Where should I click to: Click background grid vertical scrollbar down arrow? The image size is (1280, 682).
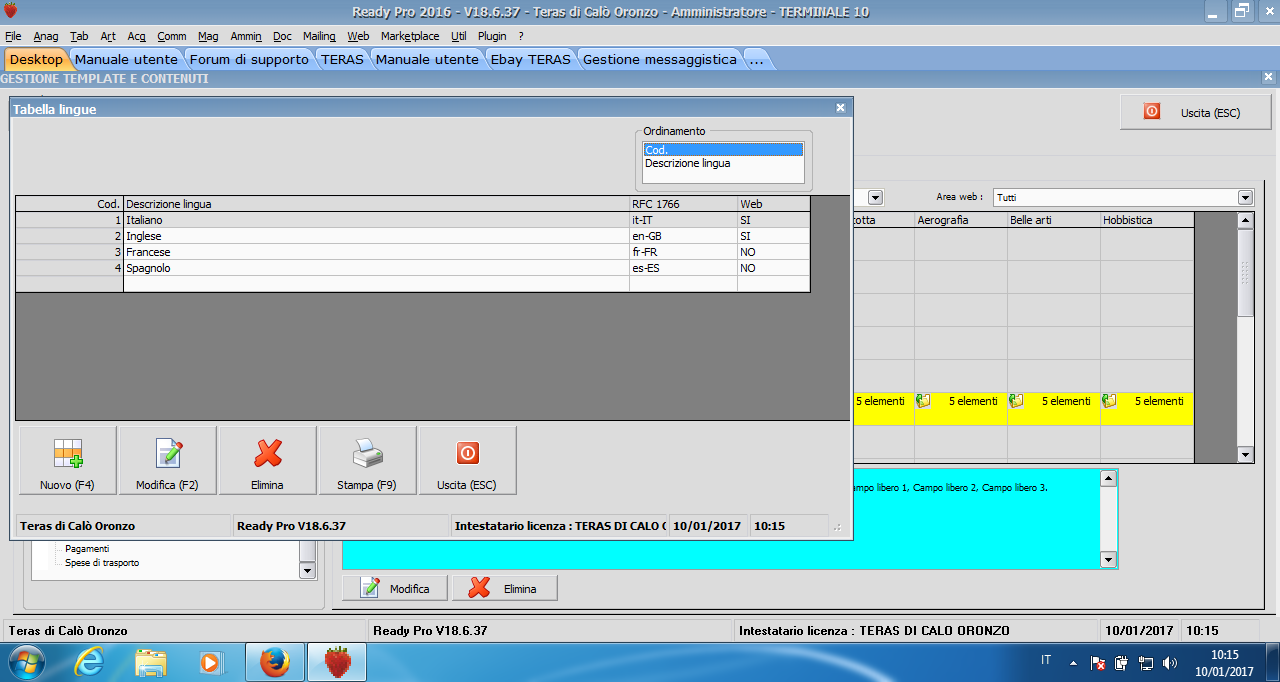click(x=1245, y=454)
